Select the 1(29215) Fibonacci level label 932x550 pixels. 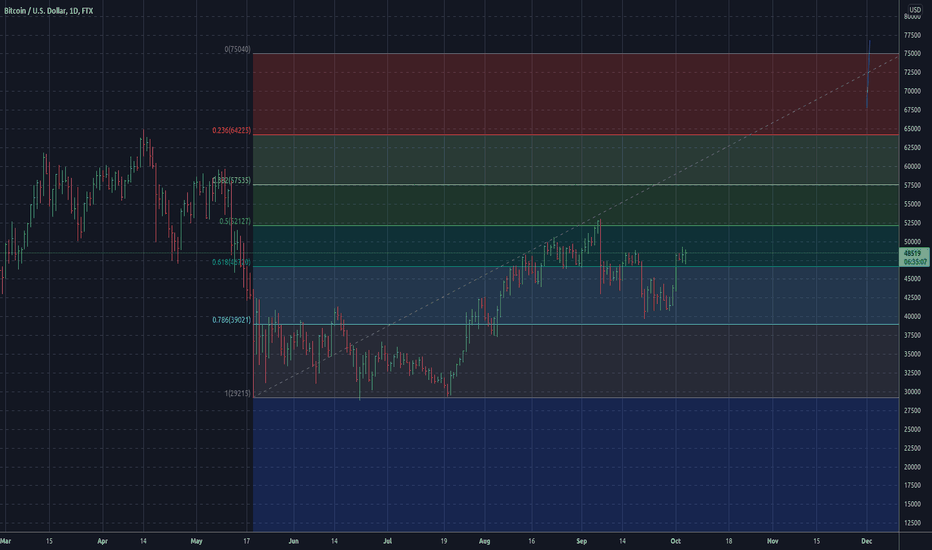click(x=238, y=393)
